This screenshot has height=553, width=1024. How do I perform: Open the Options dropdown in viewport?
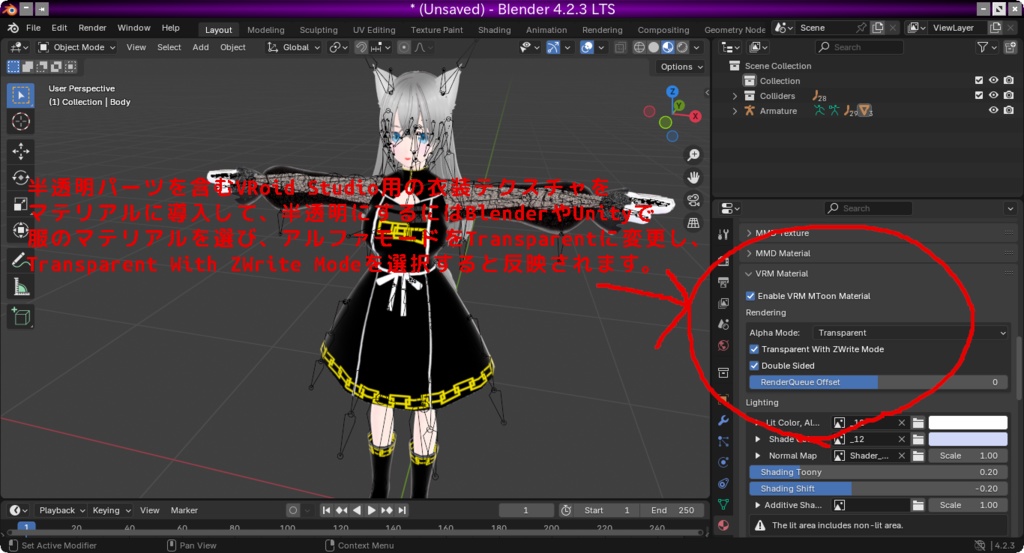click(680, 67)
